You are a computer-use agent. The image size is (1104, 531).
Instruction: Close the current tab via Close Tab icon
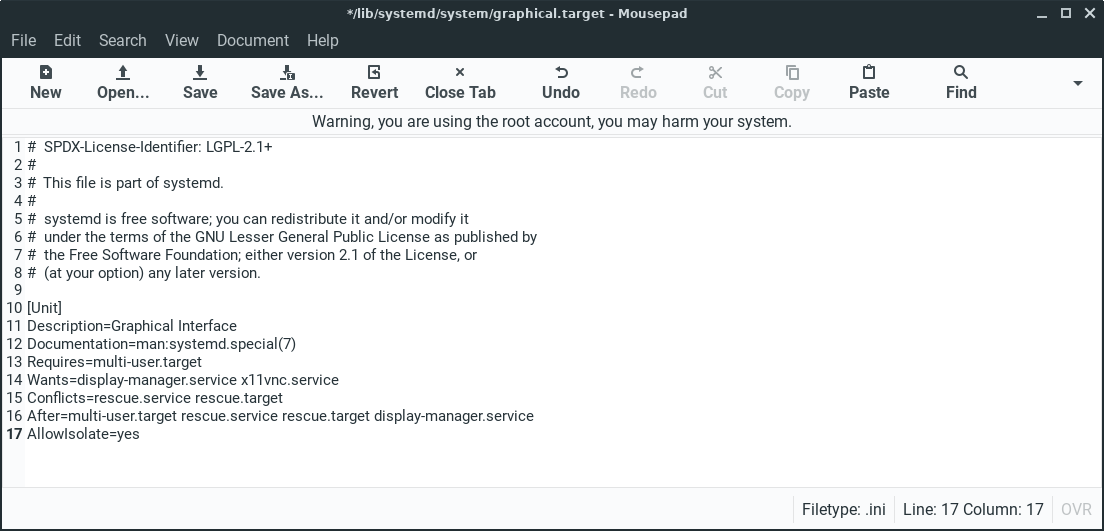click(460, 73)
